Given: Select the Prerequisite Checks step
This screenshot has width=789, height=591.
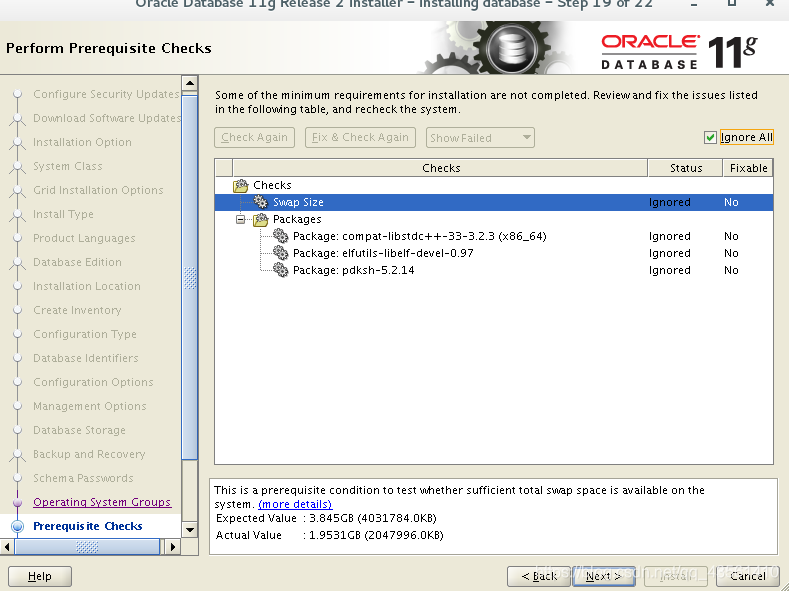Looking at the screenshot, I should point(88,526).
